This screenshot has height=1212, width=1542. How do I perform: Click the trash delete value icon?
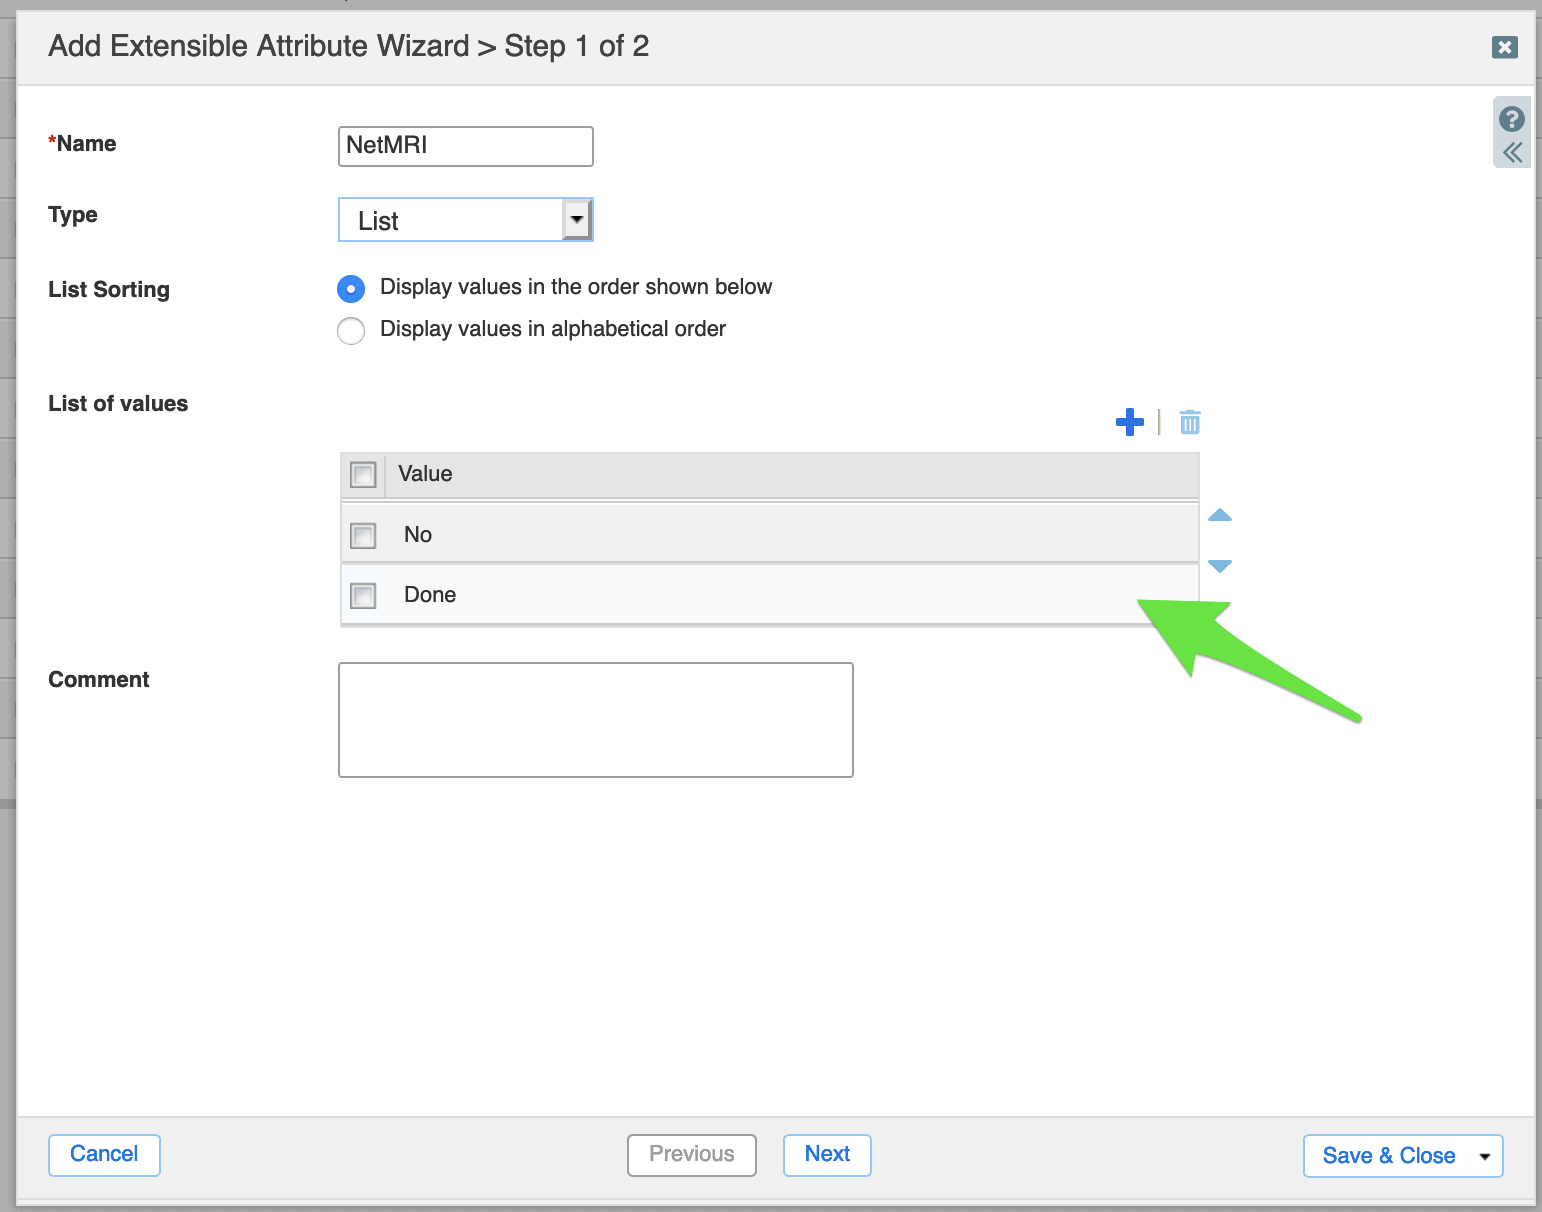1189,422
